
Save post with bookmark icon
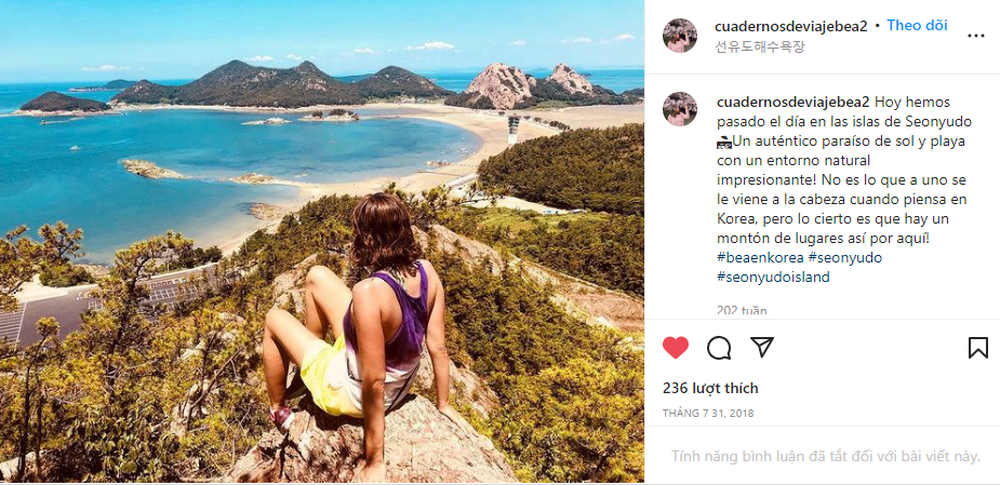point(978,348)
